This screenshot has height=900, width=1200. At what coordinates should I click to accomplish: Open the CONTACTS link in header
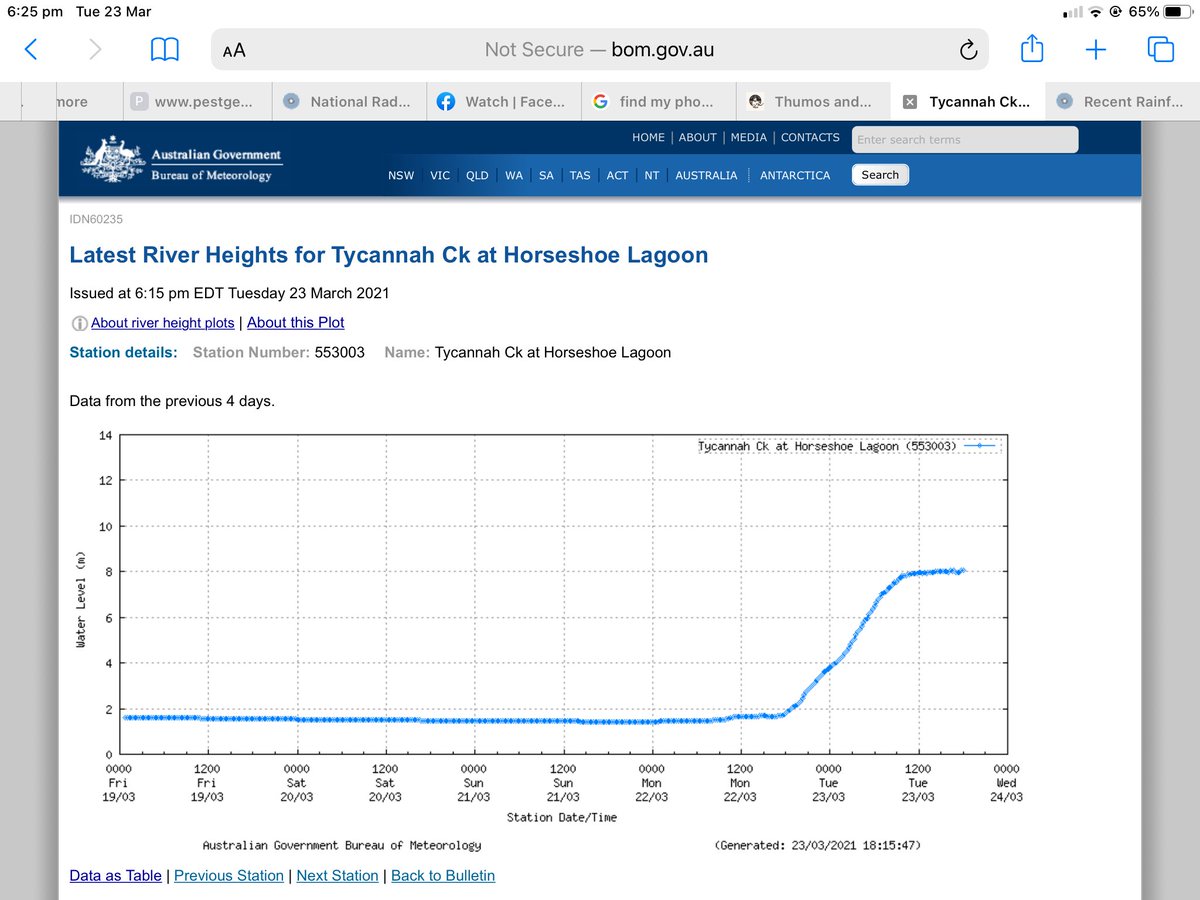810,138
